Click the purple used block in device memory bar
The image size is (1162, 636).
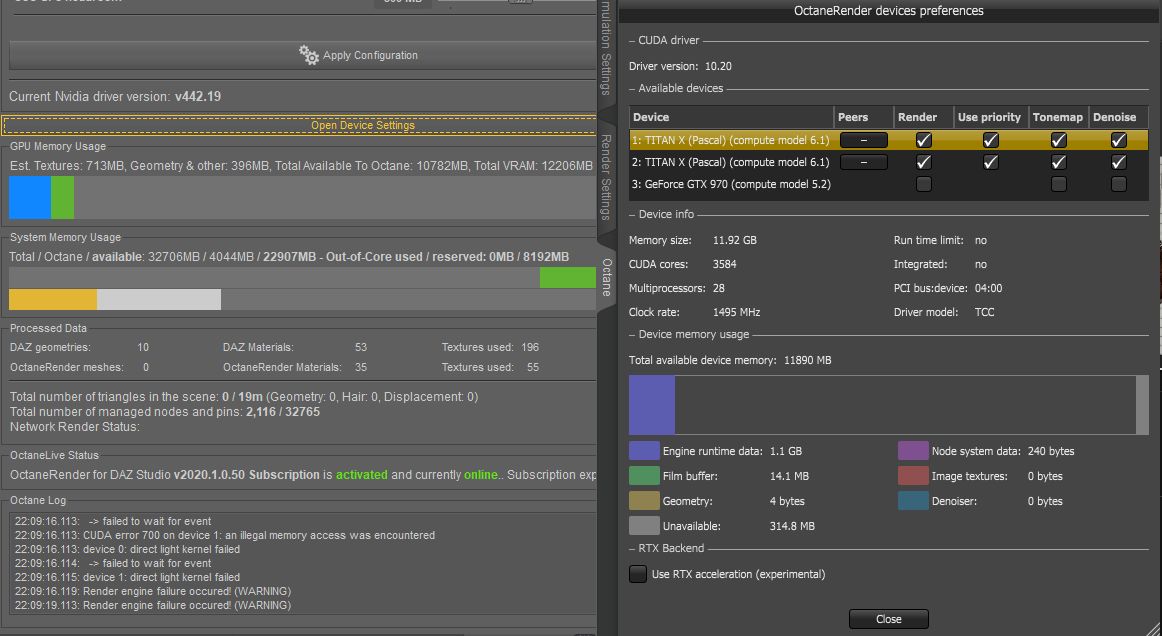[x=652, y=405]
